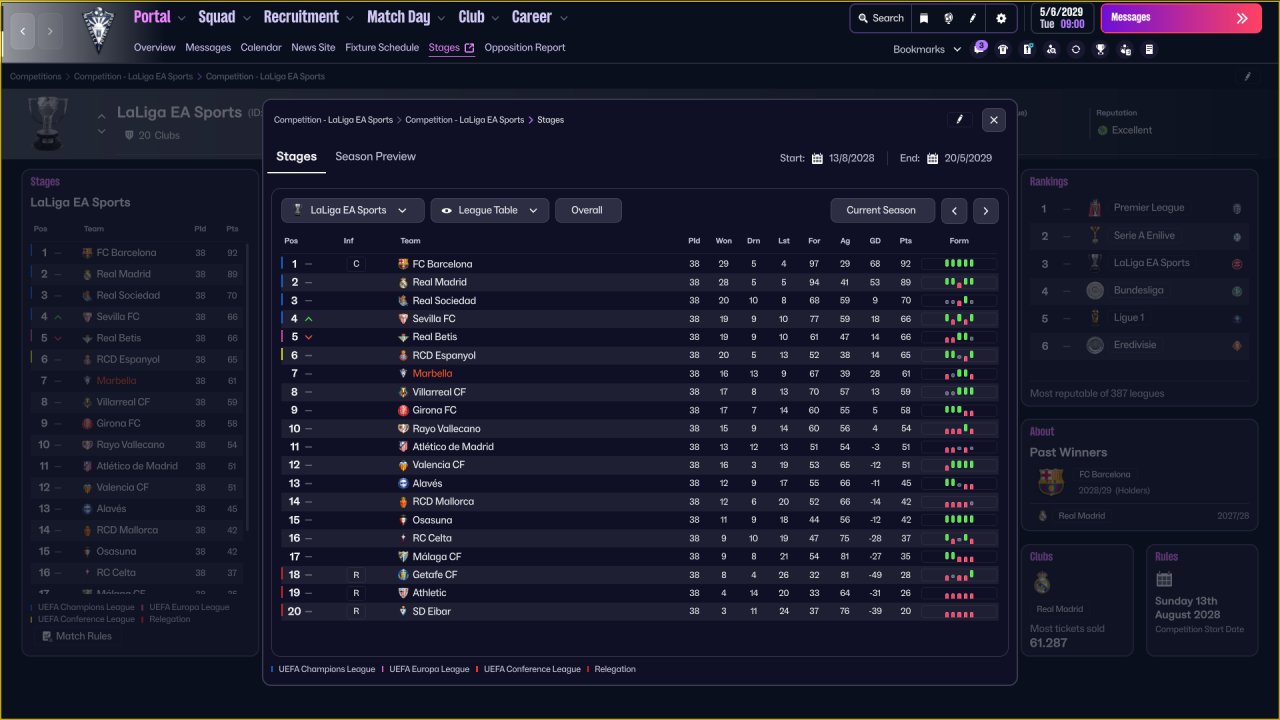
Task: Click Serie A Enilive in Rankings
Action: (1144, 236)
